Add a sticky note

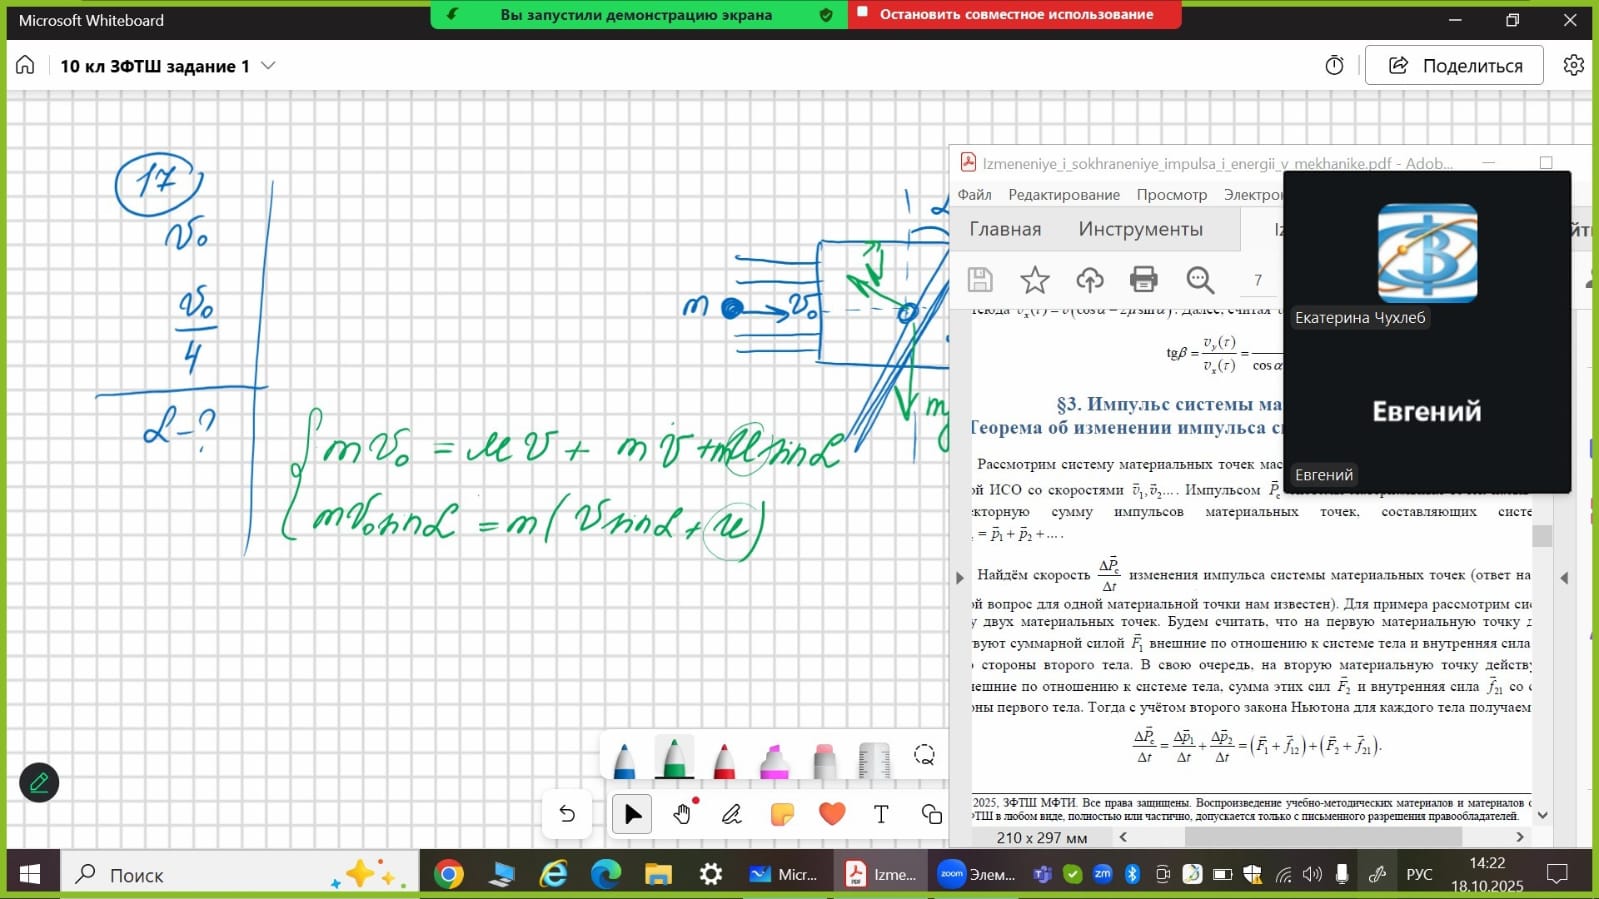tap(782, 814)
